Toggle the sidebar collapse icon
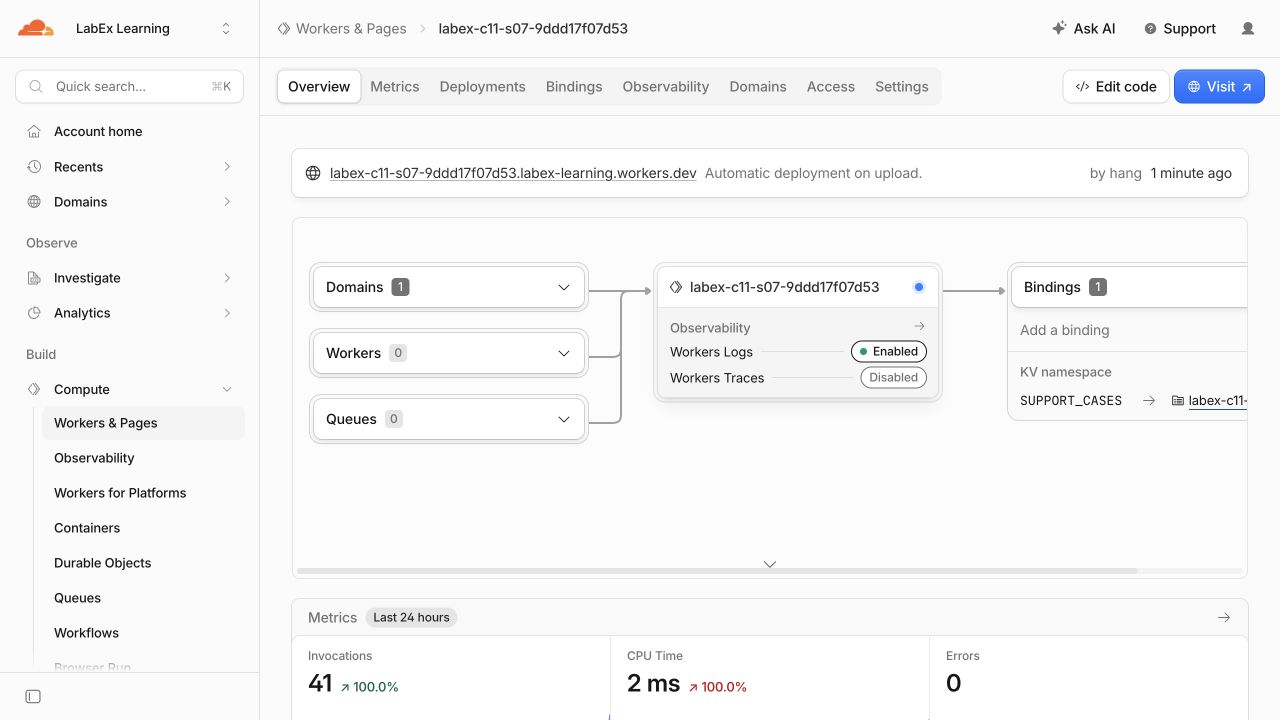The height and width of the screenshot is (720, 1280). [x=33, y=696]
